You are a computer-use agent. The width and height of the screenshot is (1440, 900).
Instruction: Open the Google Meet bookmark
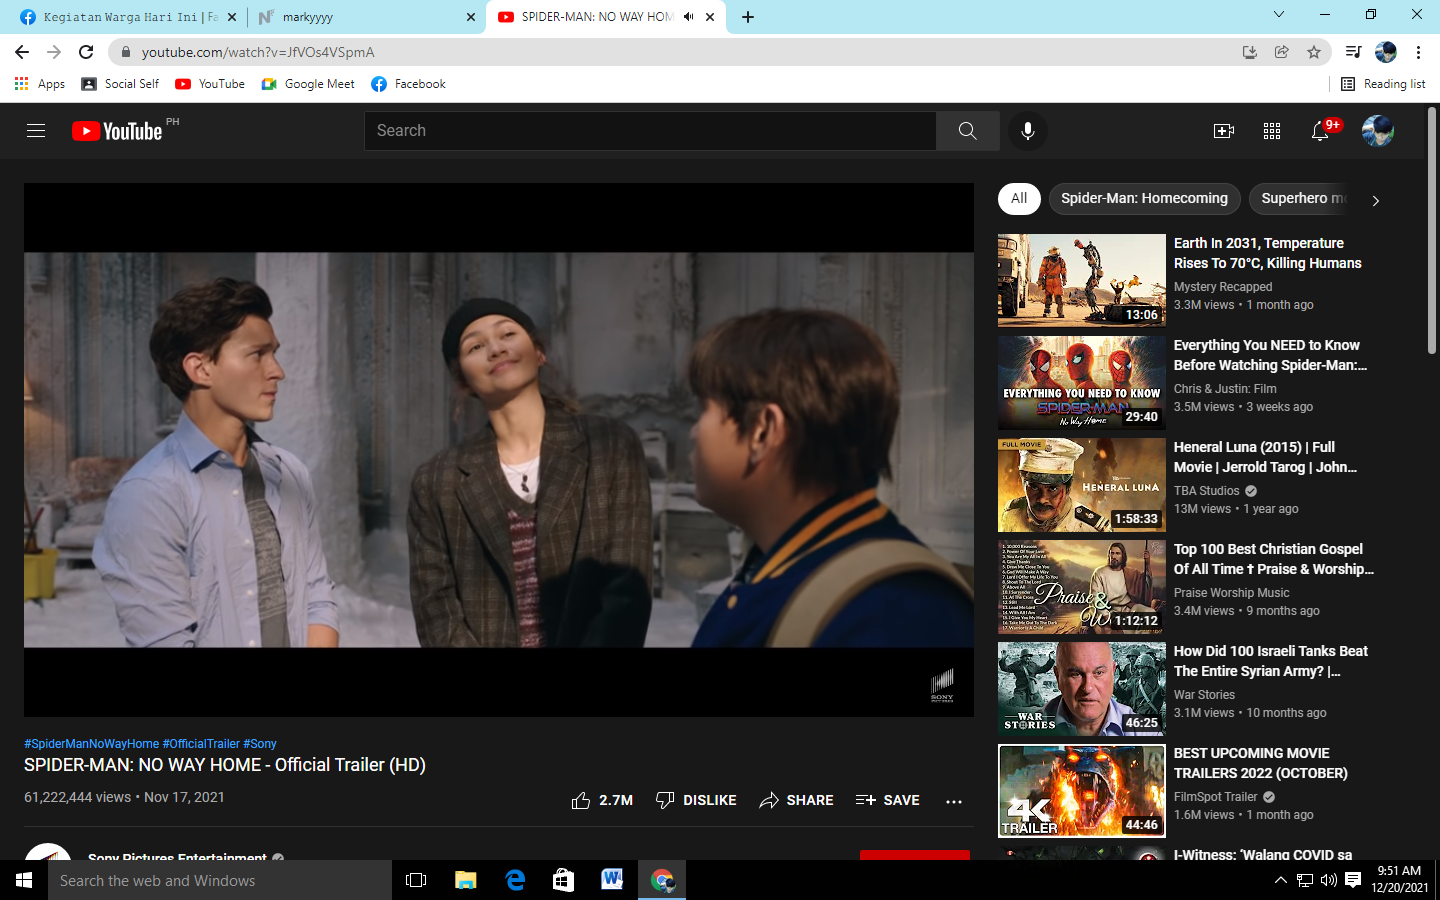(x=308, y=84)
